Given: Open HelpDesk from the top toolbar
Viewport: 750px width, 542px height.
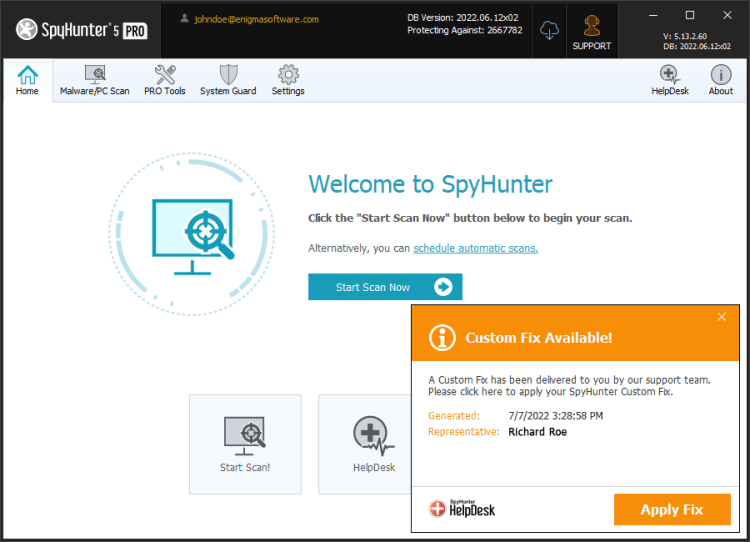Looking at the screenshot, I should tap(670, 80).
